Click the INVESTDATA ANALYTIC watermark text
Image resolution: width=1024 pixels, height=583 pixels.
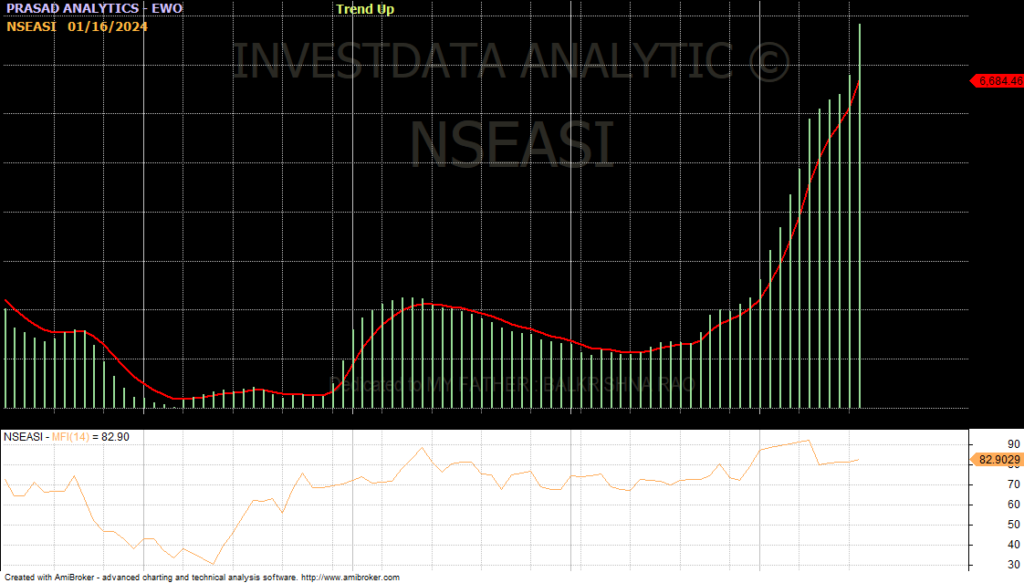511,62
